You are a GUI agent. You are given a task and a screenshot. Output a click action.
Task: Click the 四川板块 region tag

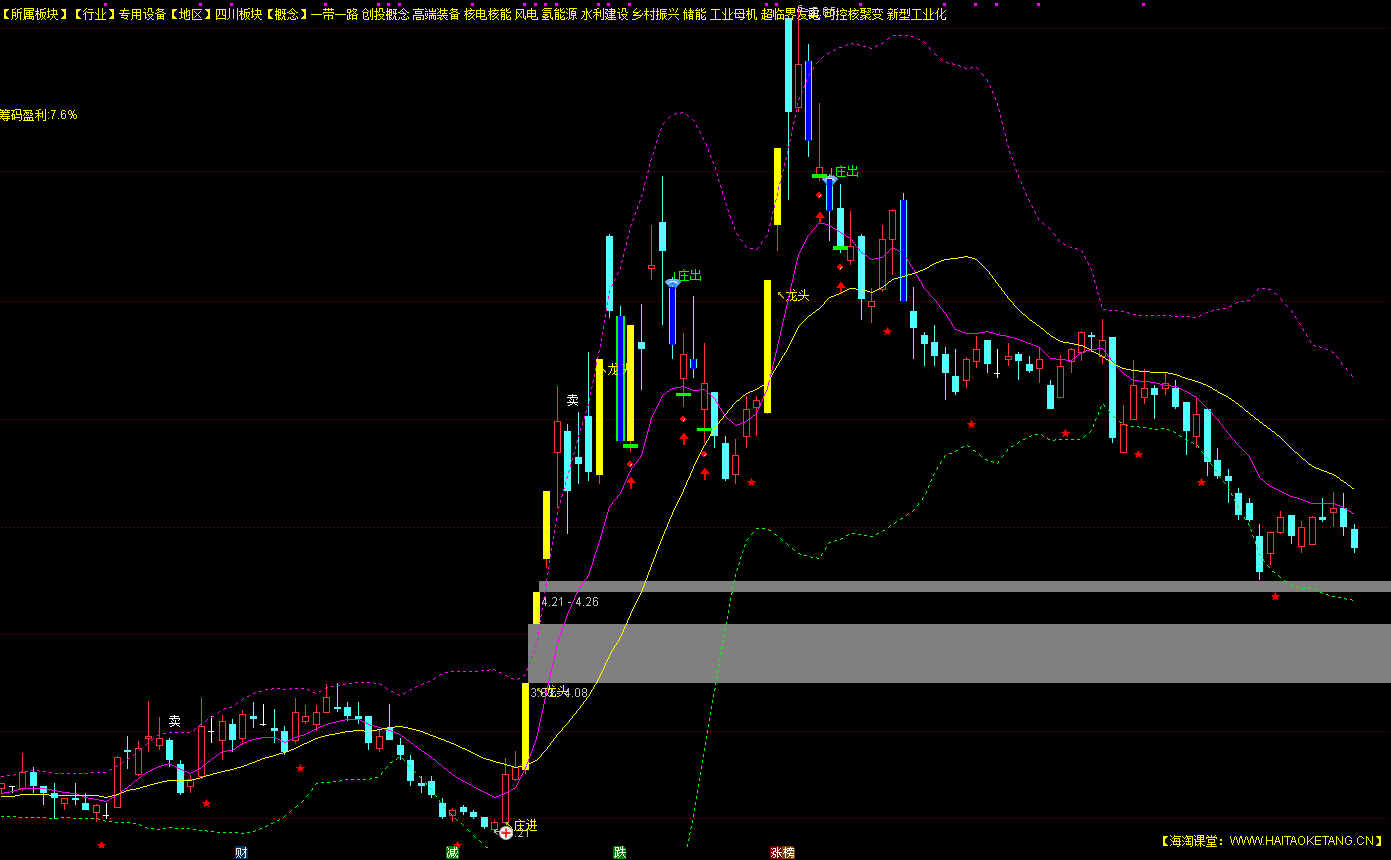coord(237,14)
